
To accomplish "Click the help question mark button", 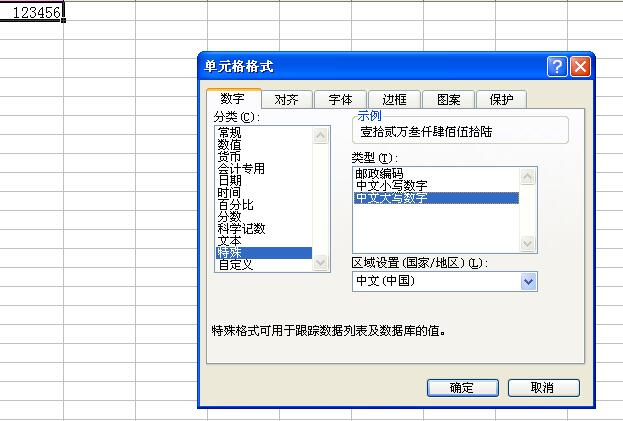I will coord(558,67).
